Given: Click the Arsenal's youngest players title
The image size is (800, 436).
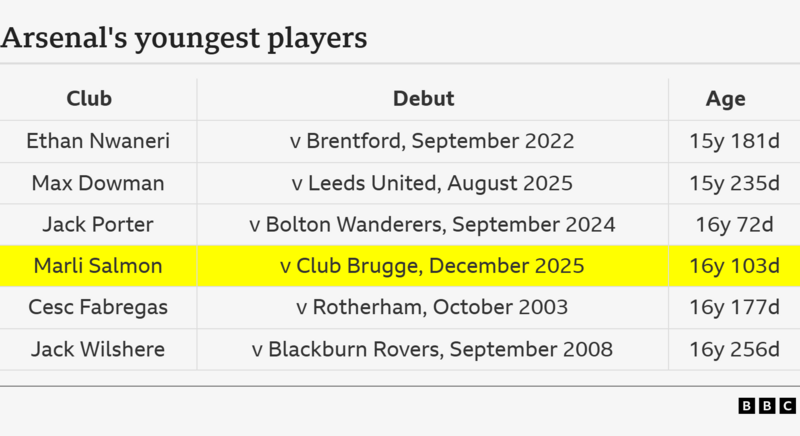Looking at the screenshot, I should click(184, 38).
